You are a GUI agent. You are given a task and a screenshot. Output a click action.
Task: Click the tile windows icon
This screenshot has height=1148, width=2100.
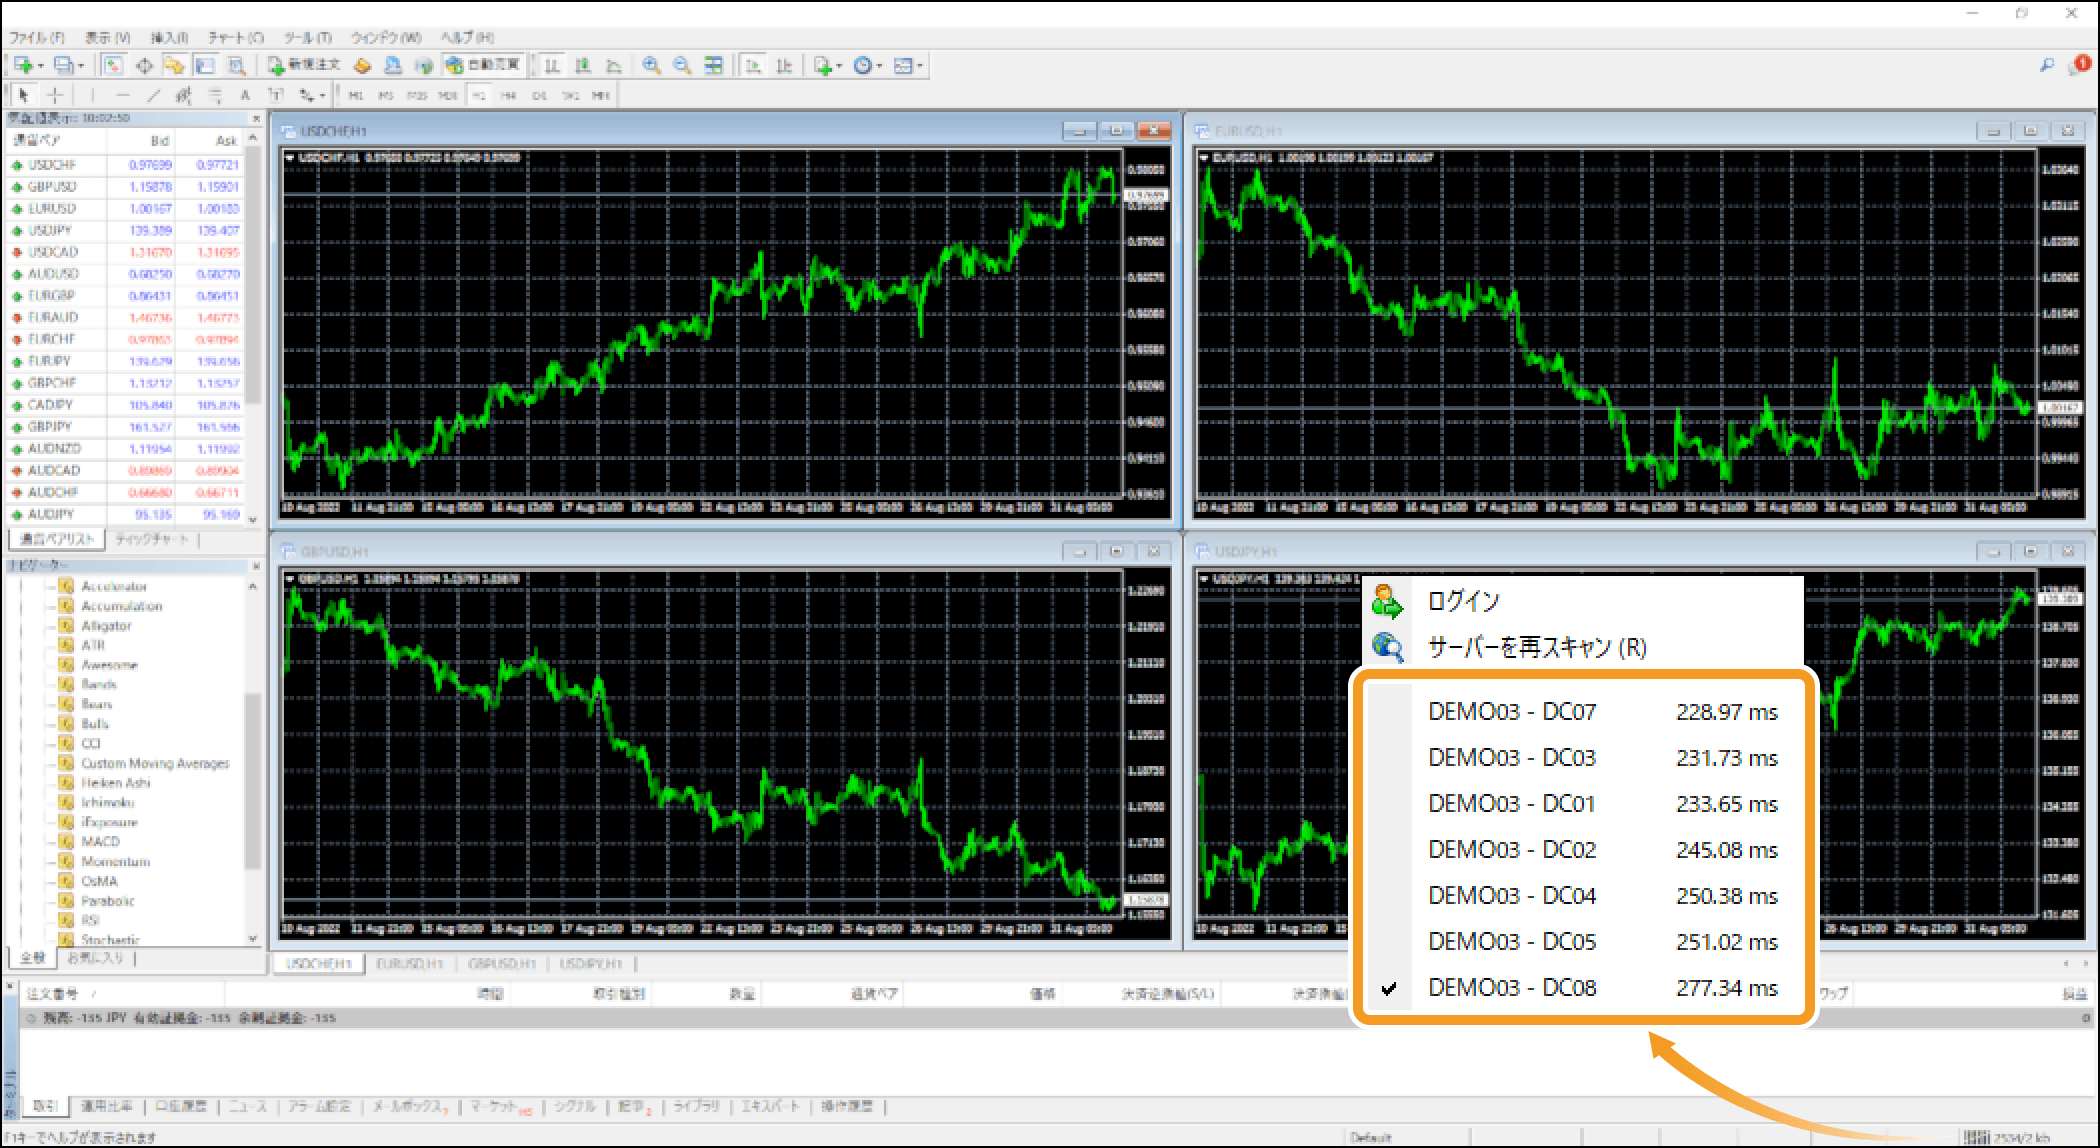(x=713, y=65)
